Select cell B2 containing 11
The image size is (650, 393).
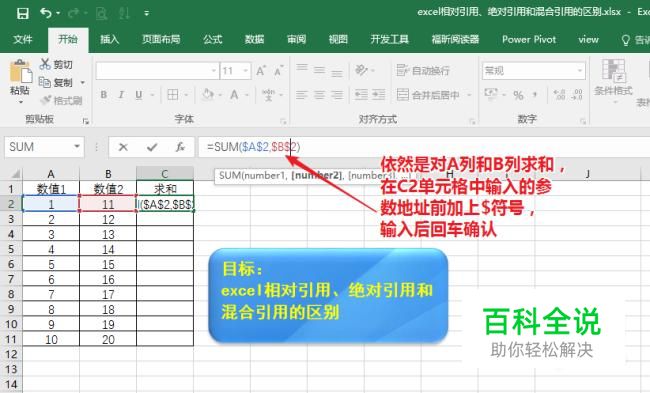pyautogui.click(x=108, y=204)
